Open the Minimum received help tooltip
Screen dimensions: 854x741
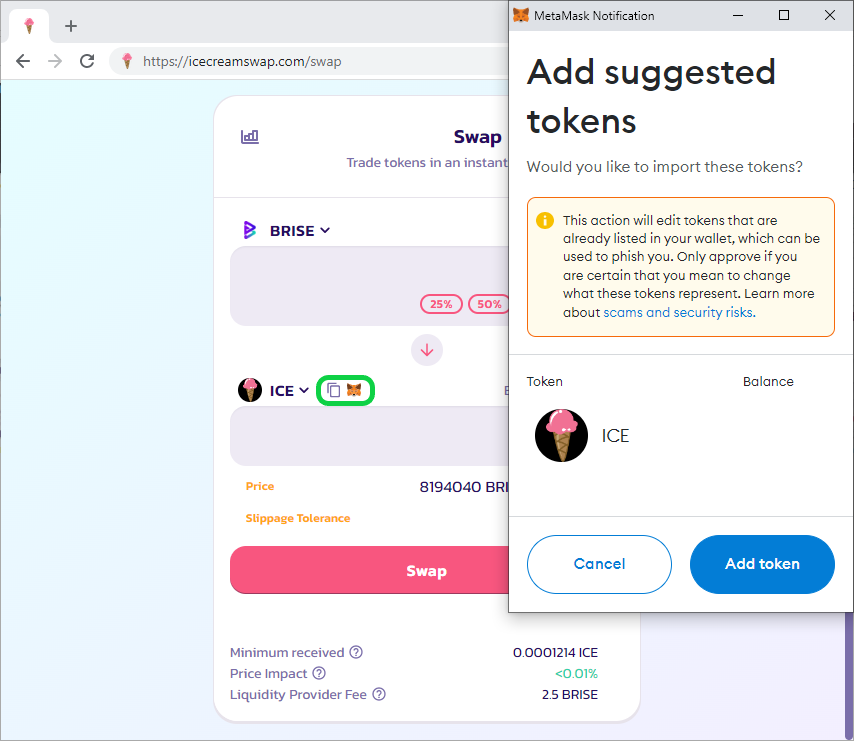(x=356, y=652)
